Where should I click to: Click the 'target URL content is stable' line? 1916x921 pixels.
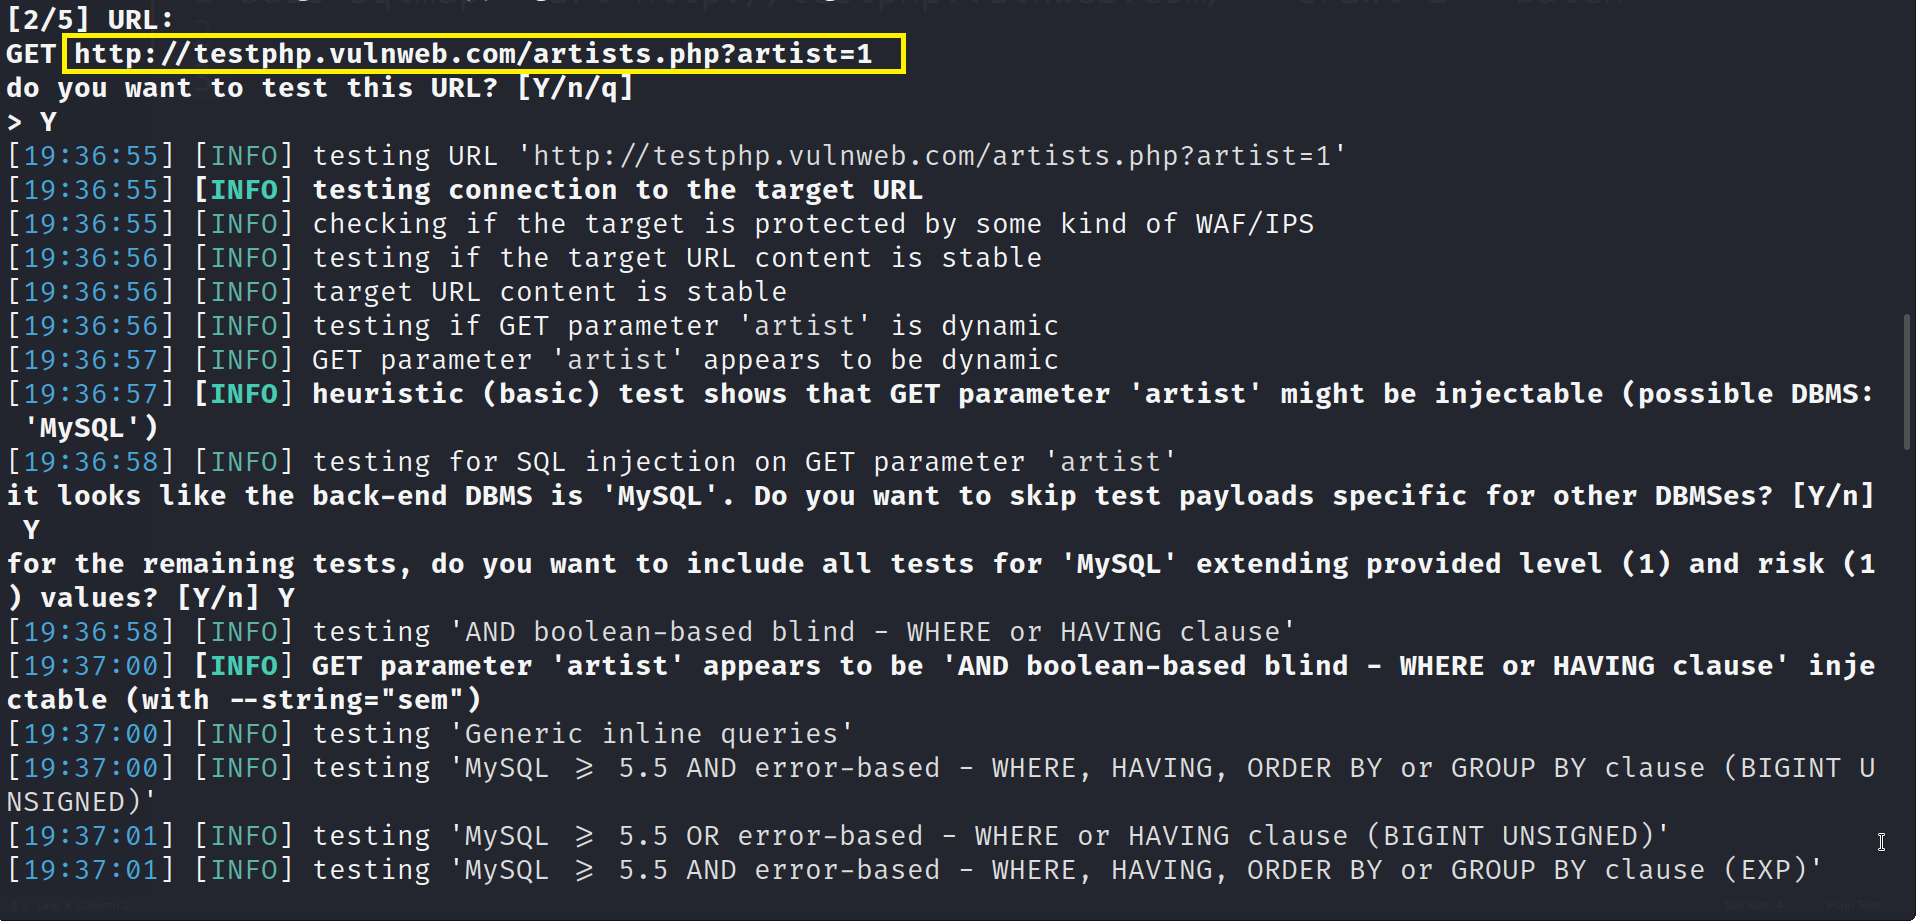coord(549,292)
